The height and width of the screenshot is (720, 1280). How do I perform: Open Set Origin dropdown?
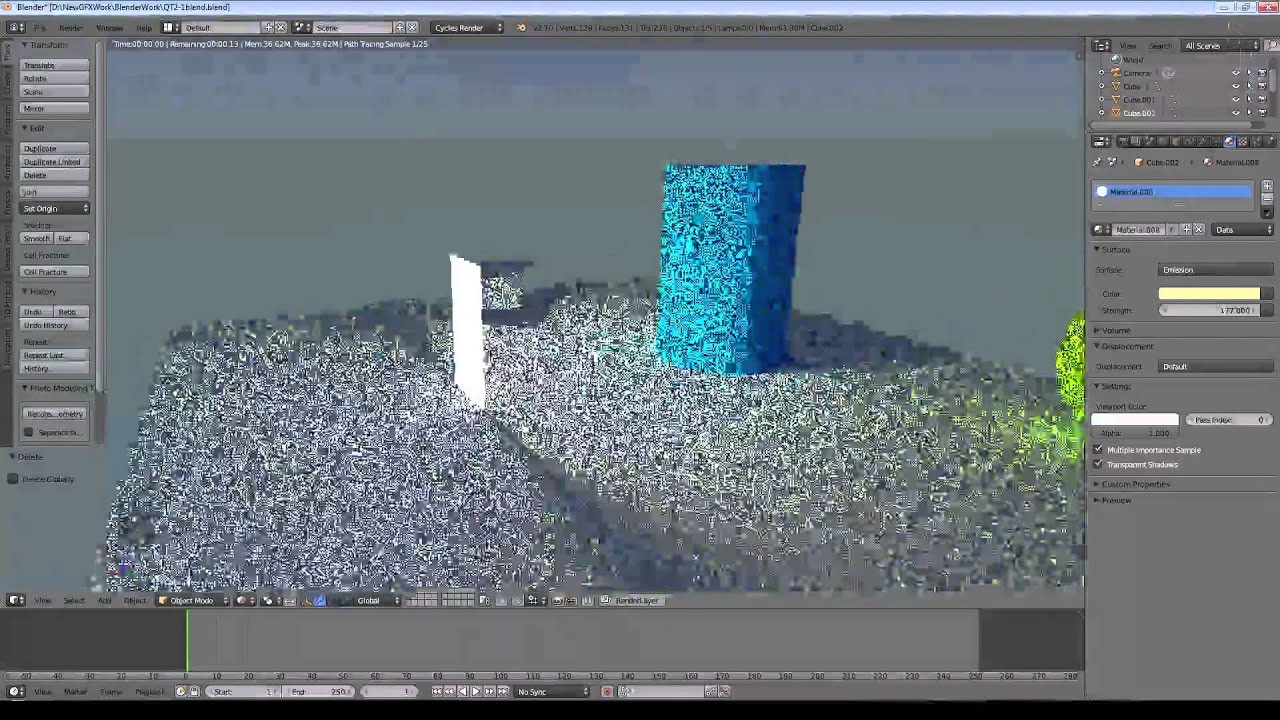55,208
